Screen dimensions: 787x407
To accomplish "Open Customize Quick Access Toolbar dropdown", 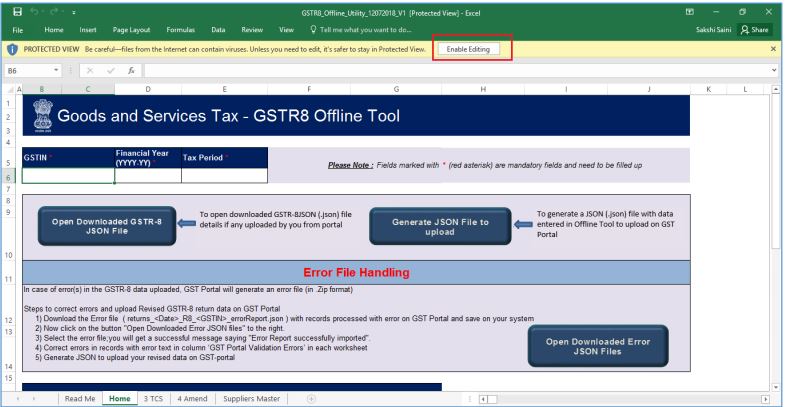I will [74, 12].
